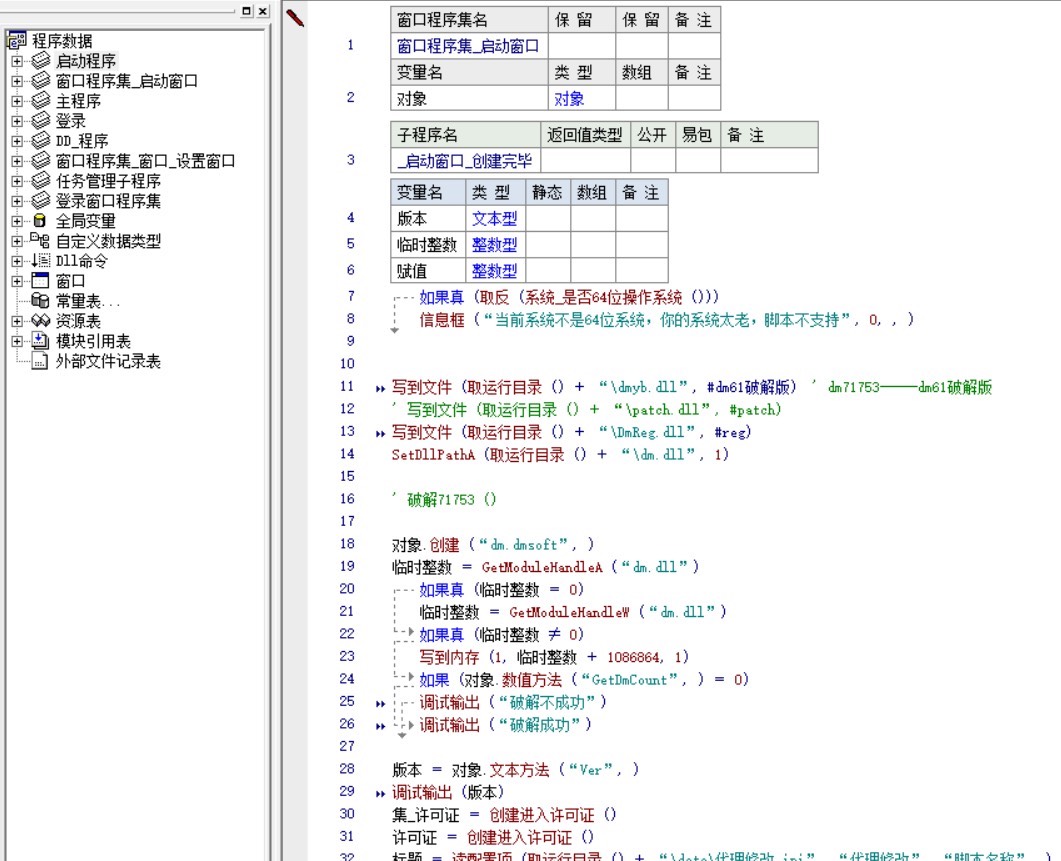Click the _启动窗口_创建完毕 subroutine name
Image resolution: width=1061 pixels, height=861 pixels.
point(465,160)
